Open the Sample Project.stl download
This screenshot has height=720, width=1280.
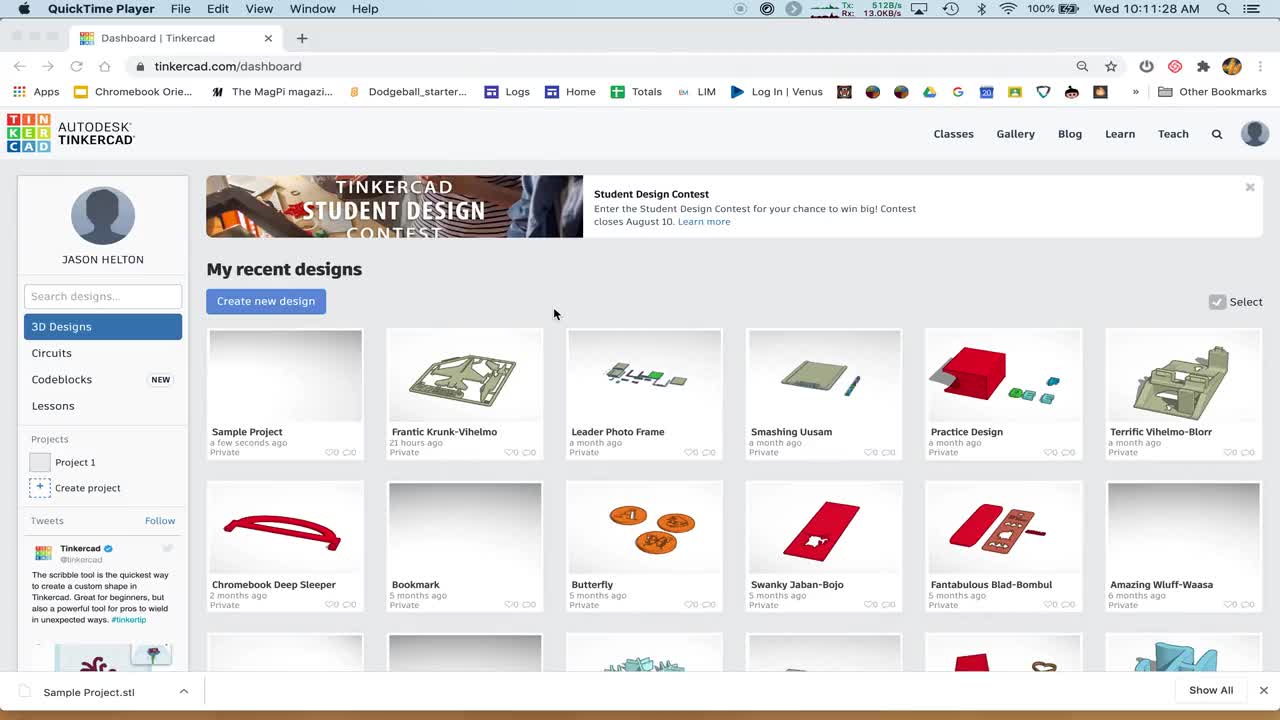point(89,692)
